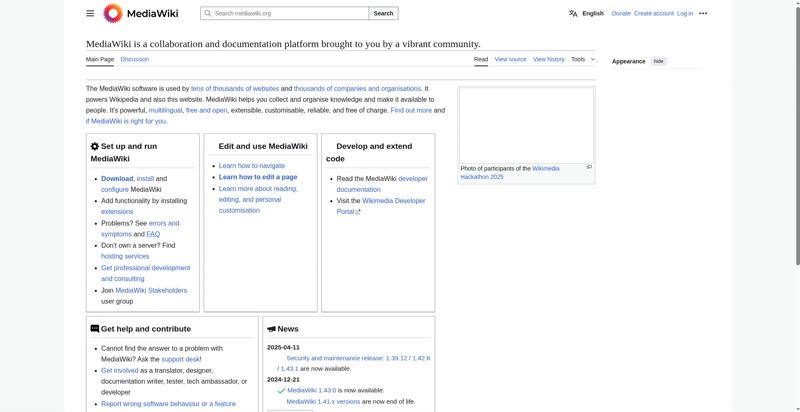The height and width of the screenshot is (412, 800).
Task: Open errors and symptoms link
Action: coord(140,228)
